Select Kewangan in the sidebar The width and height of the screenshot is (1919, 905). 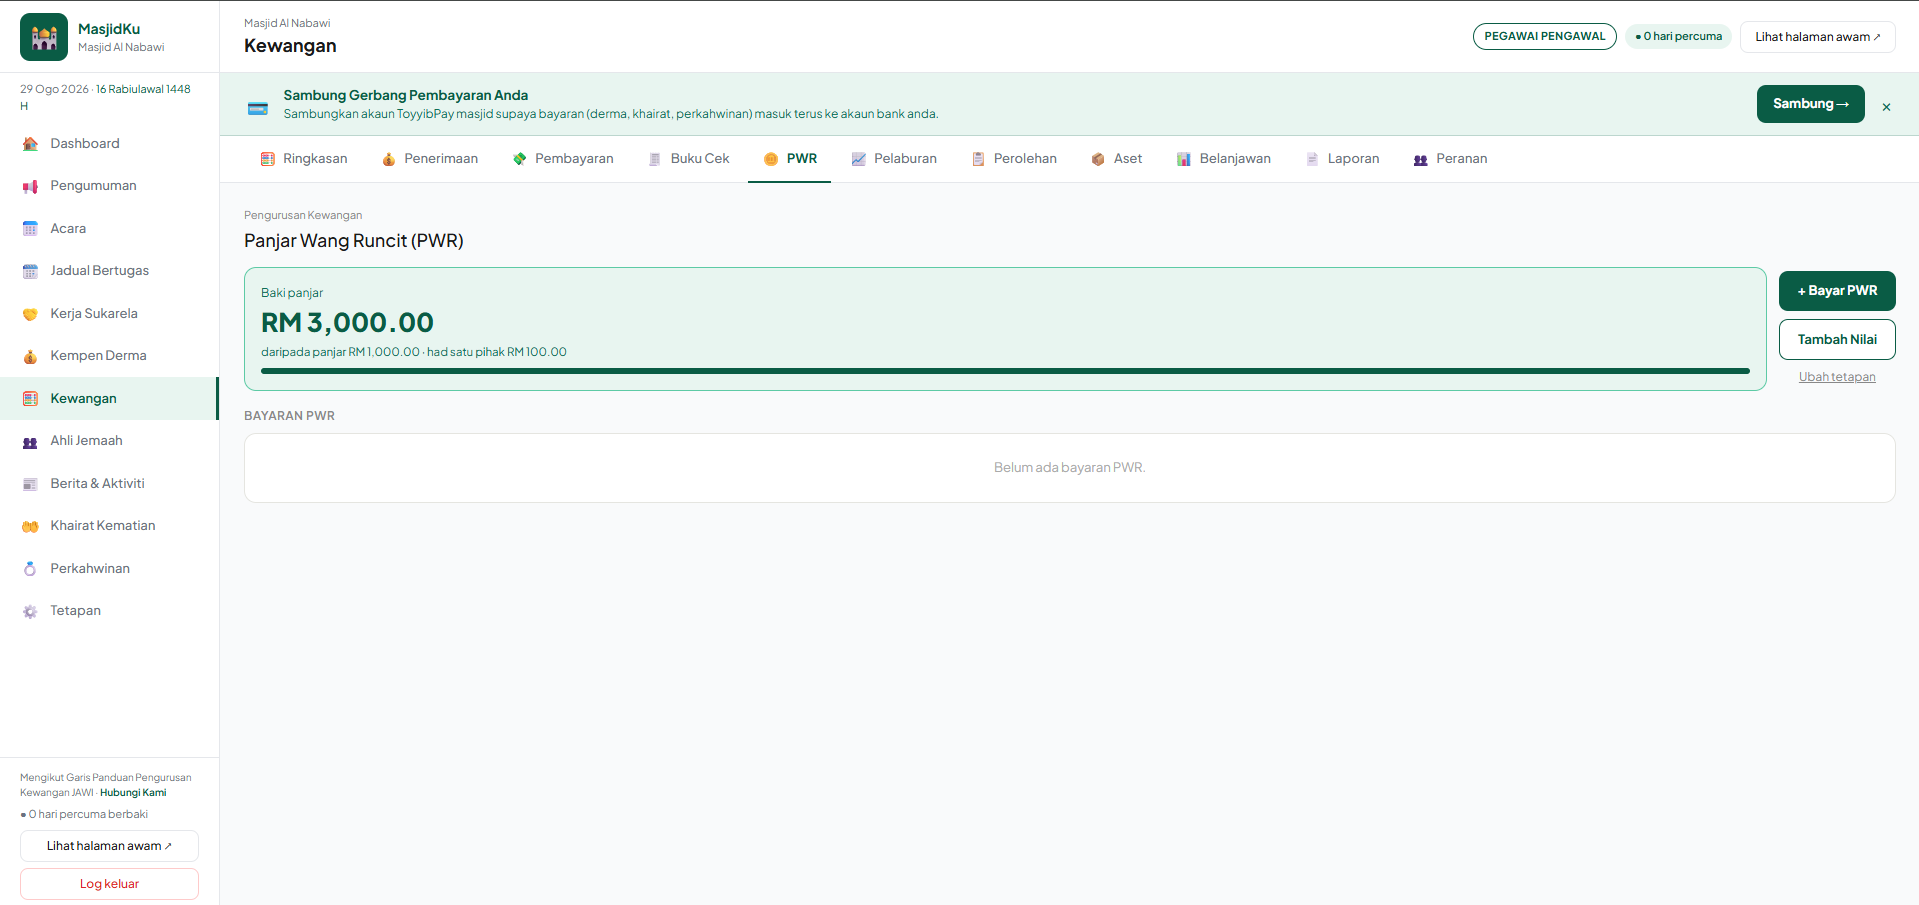[x=109, y=399]
